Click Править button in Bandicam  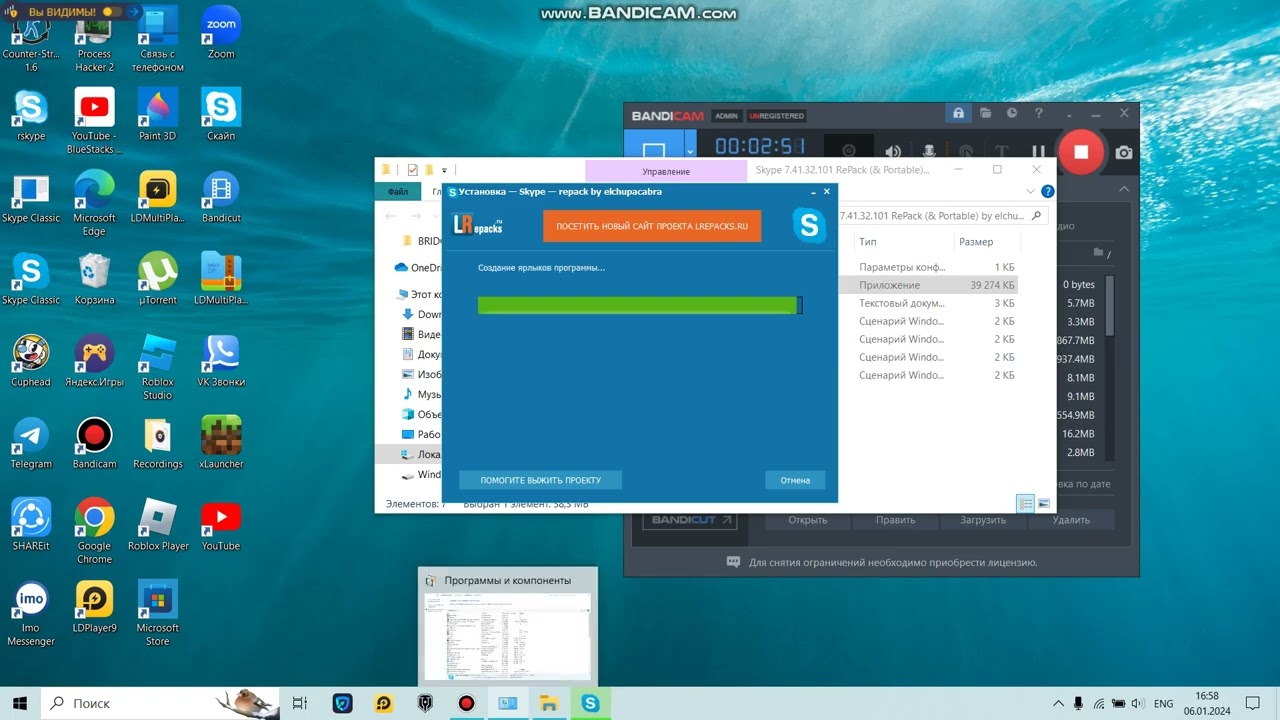pyautogui.click(x=895, y=520)
